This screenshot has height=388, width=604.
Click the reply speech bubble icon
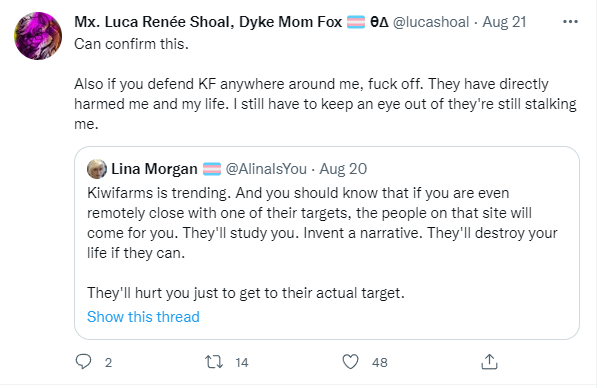coord(83,362)
